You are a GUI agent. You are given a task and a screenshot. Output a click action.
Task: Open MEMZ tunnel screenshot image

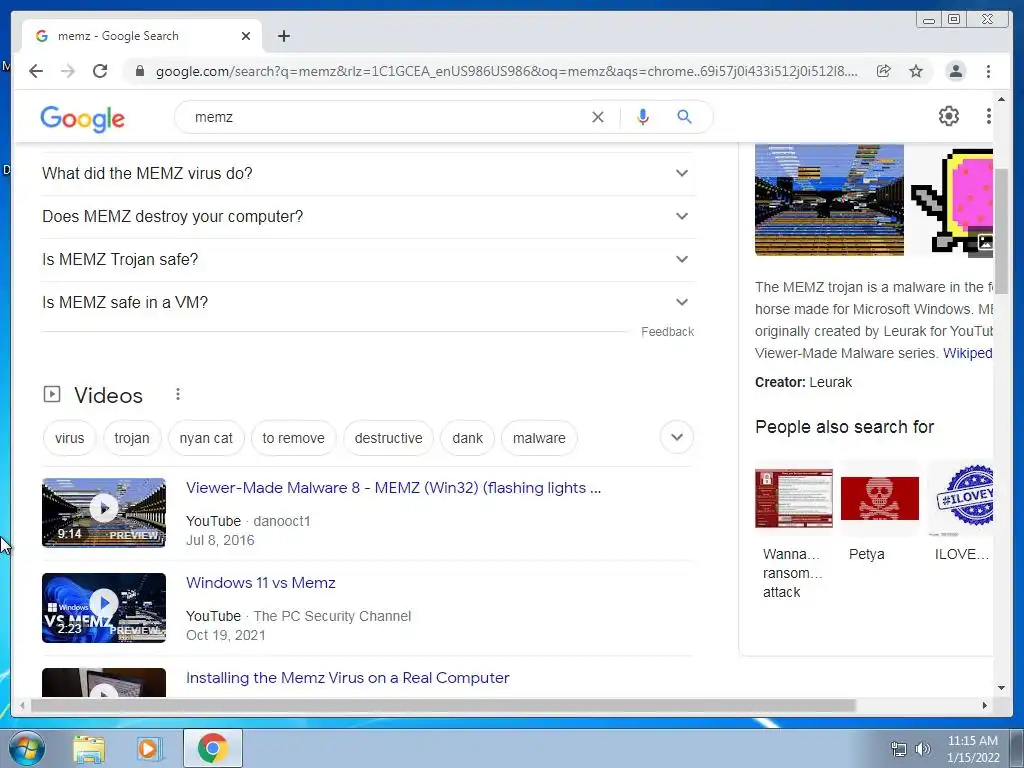coord(829,200)
